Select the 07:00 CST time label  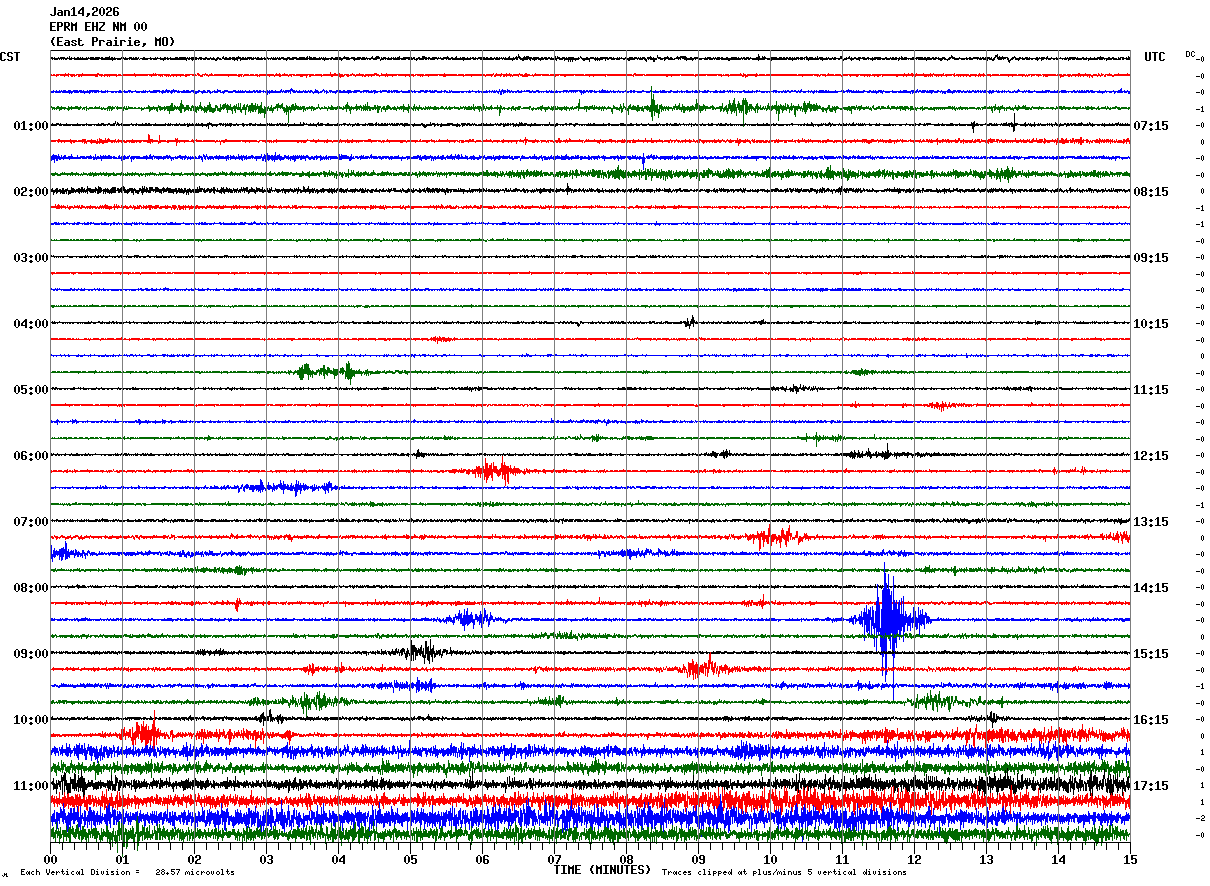pyautogui.click(x=31, y=522)
